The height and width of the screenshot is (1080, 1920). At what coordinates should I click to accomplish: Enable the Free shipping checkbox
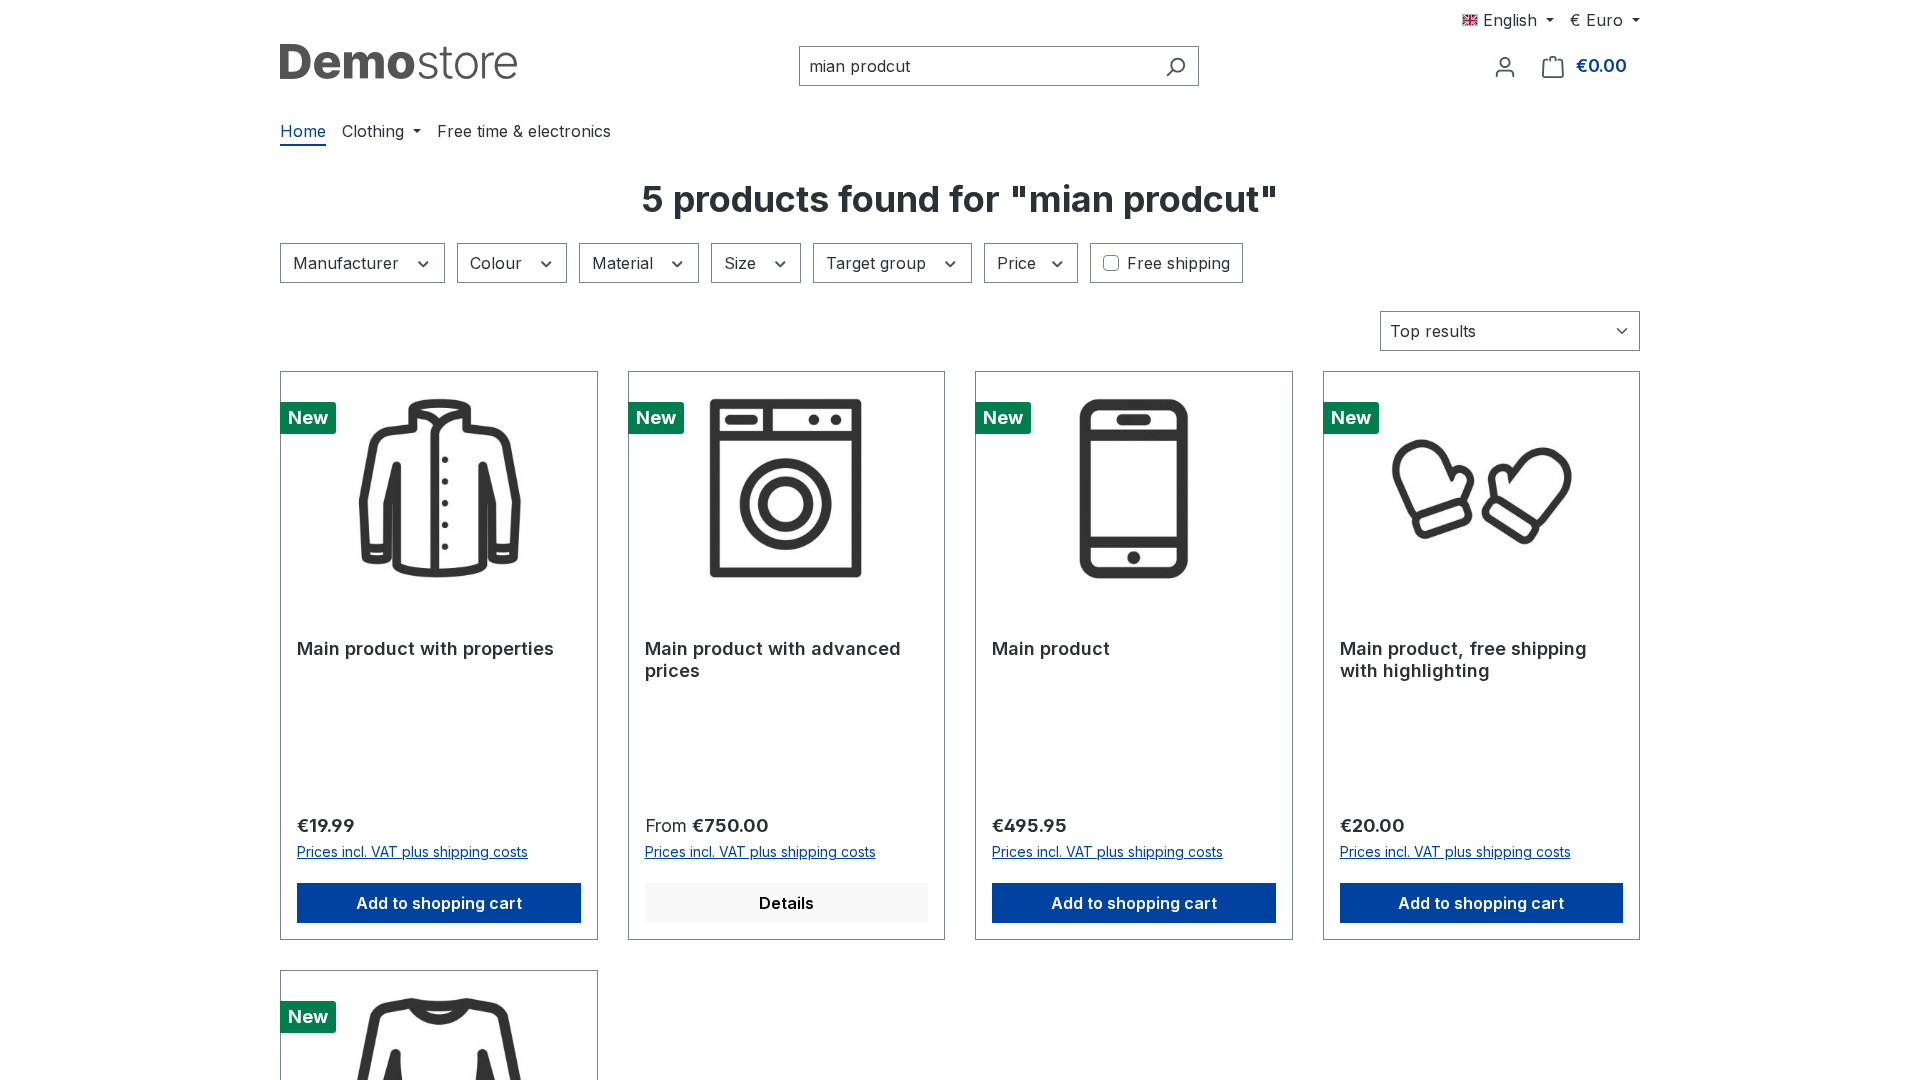(1110, 263)
